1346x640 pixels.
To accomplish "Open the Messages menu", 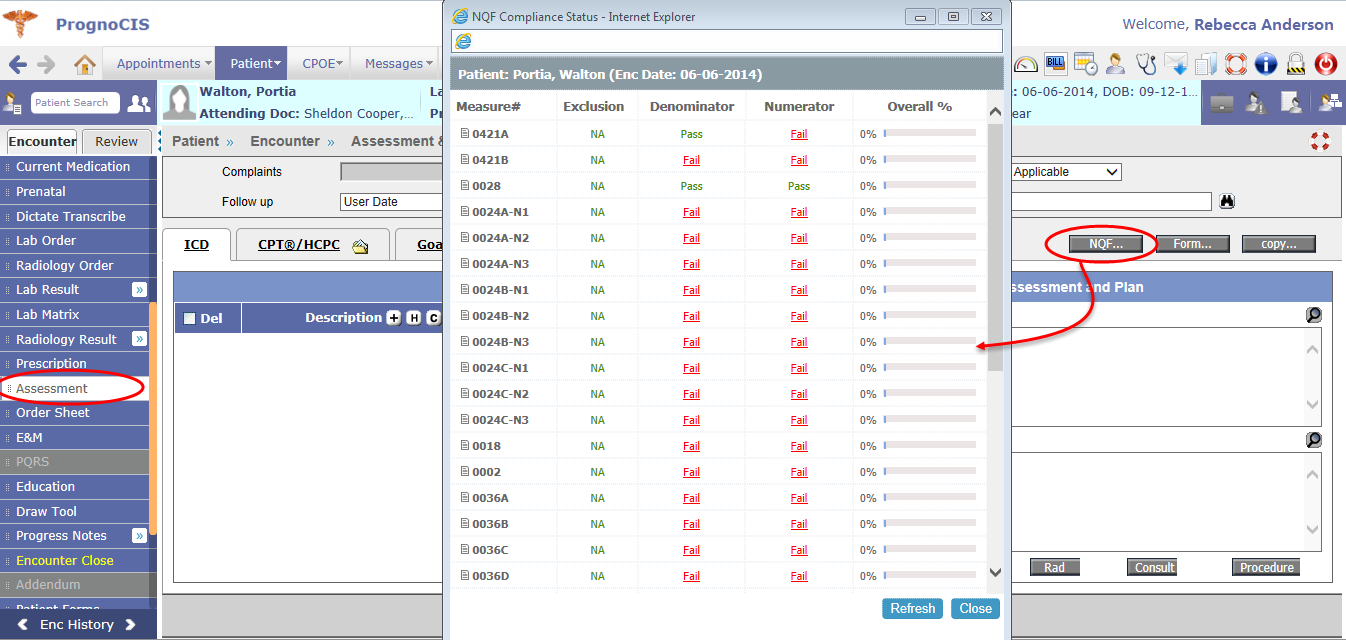I will click(x=397, y=64).
